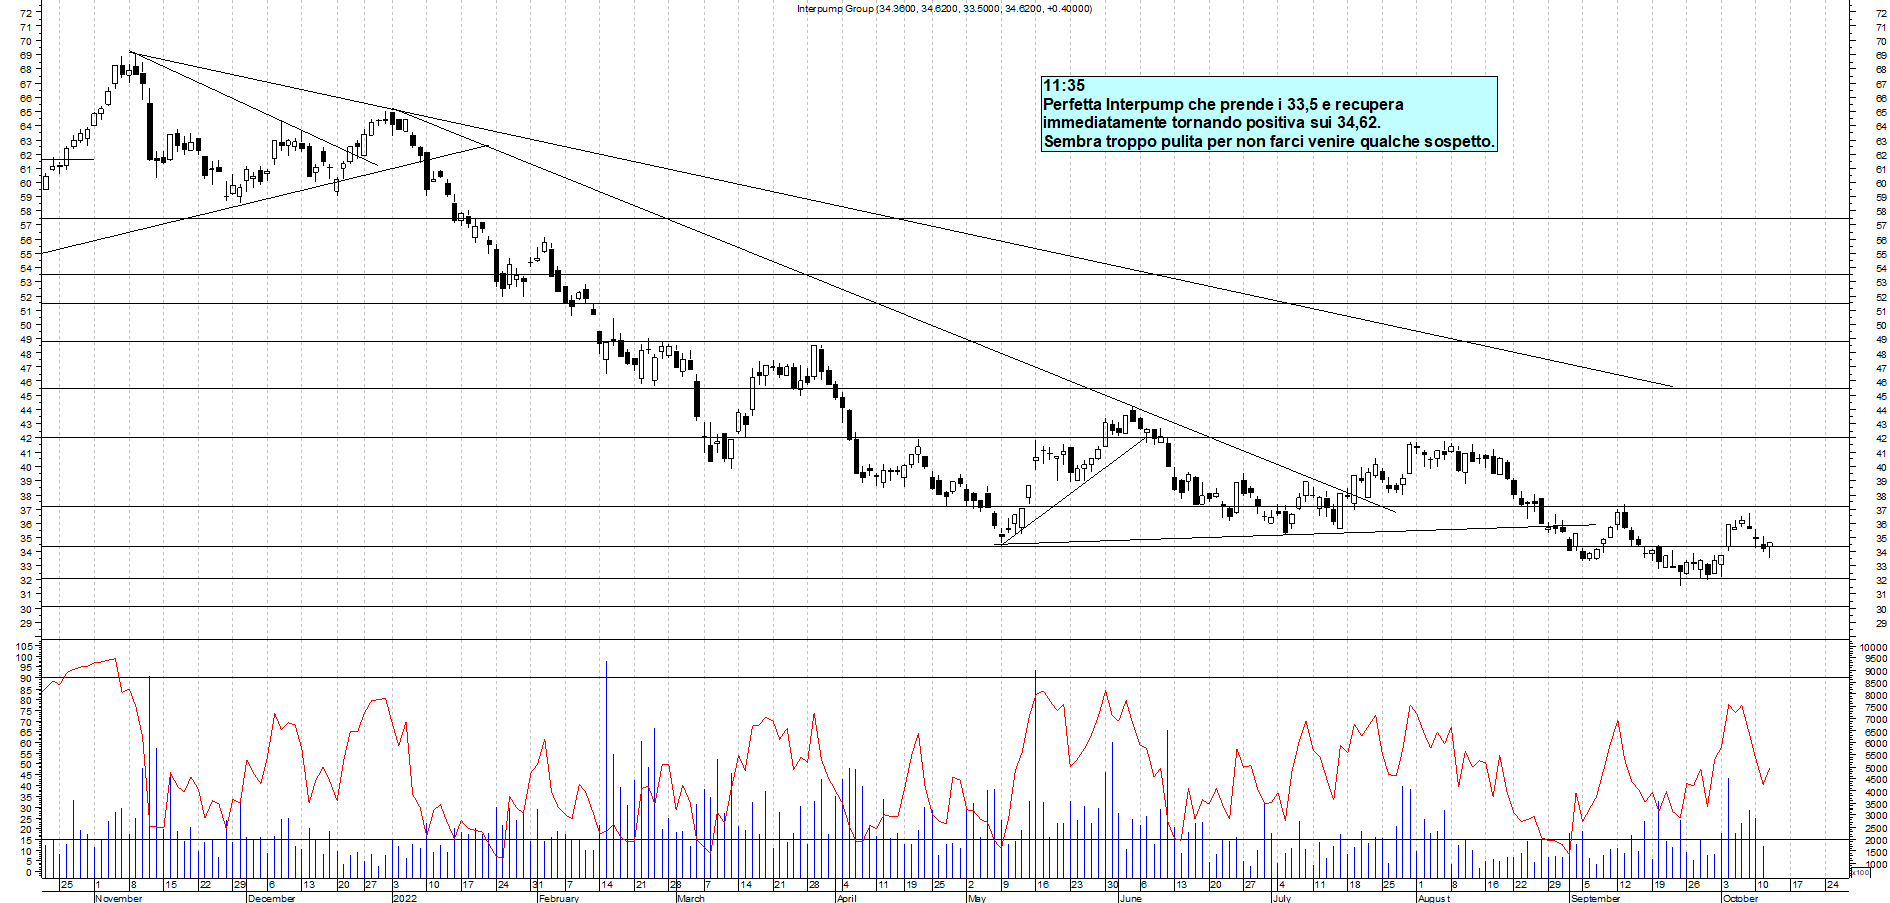Click the September label on the time axis

[1596, 898]
